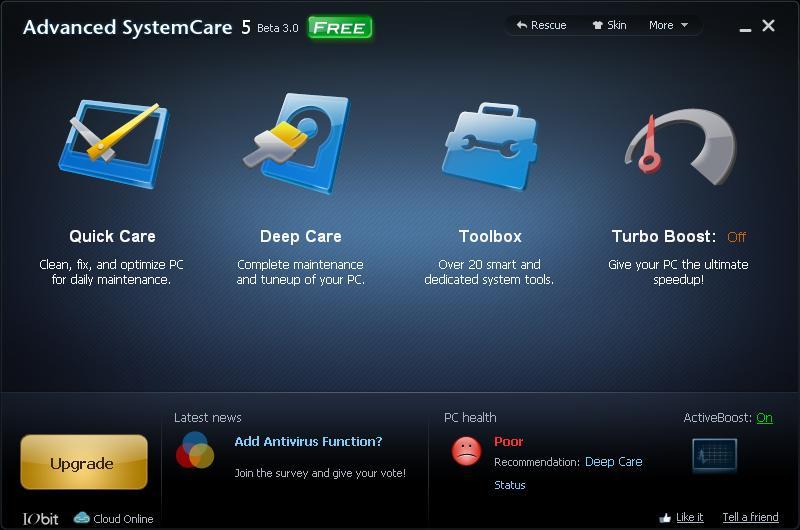The image size is (800, 530).
Task: Click the gold Upgrade button
Action: [x=84, y=462]
